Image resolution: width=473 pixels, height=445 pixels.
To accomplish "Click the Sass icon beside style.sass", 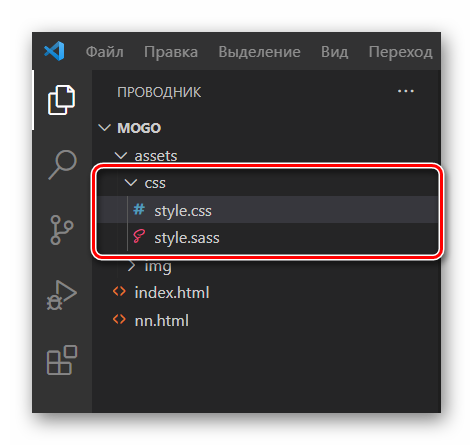I will tap(139, 237).
